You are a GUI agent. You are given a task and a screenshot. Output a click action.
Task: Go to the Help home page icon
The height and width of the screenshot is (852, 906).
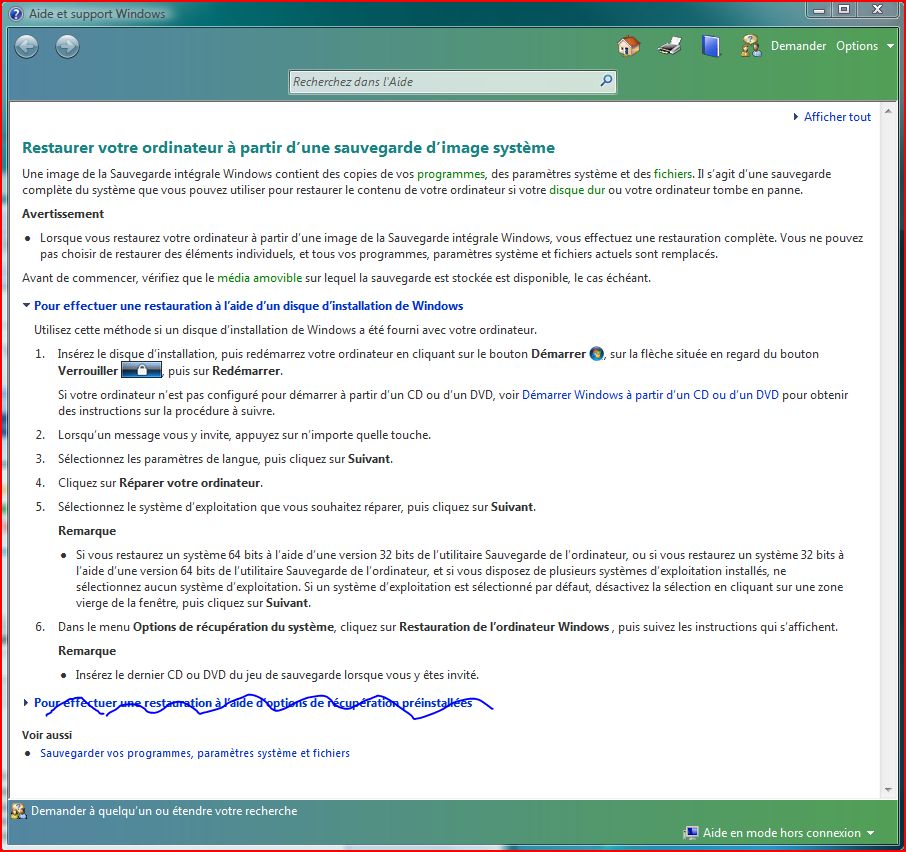pos(628,46)
